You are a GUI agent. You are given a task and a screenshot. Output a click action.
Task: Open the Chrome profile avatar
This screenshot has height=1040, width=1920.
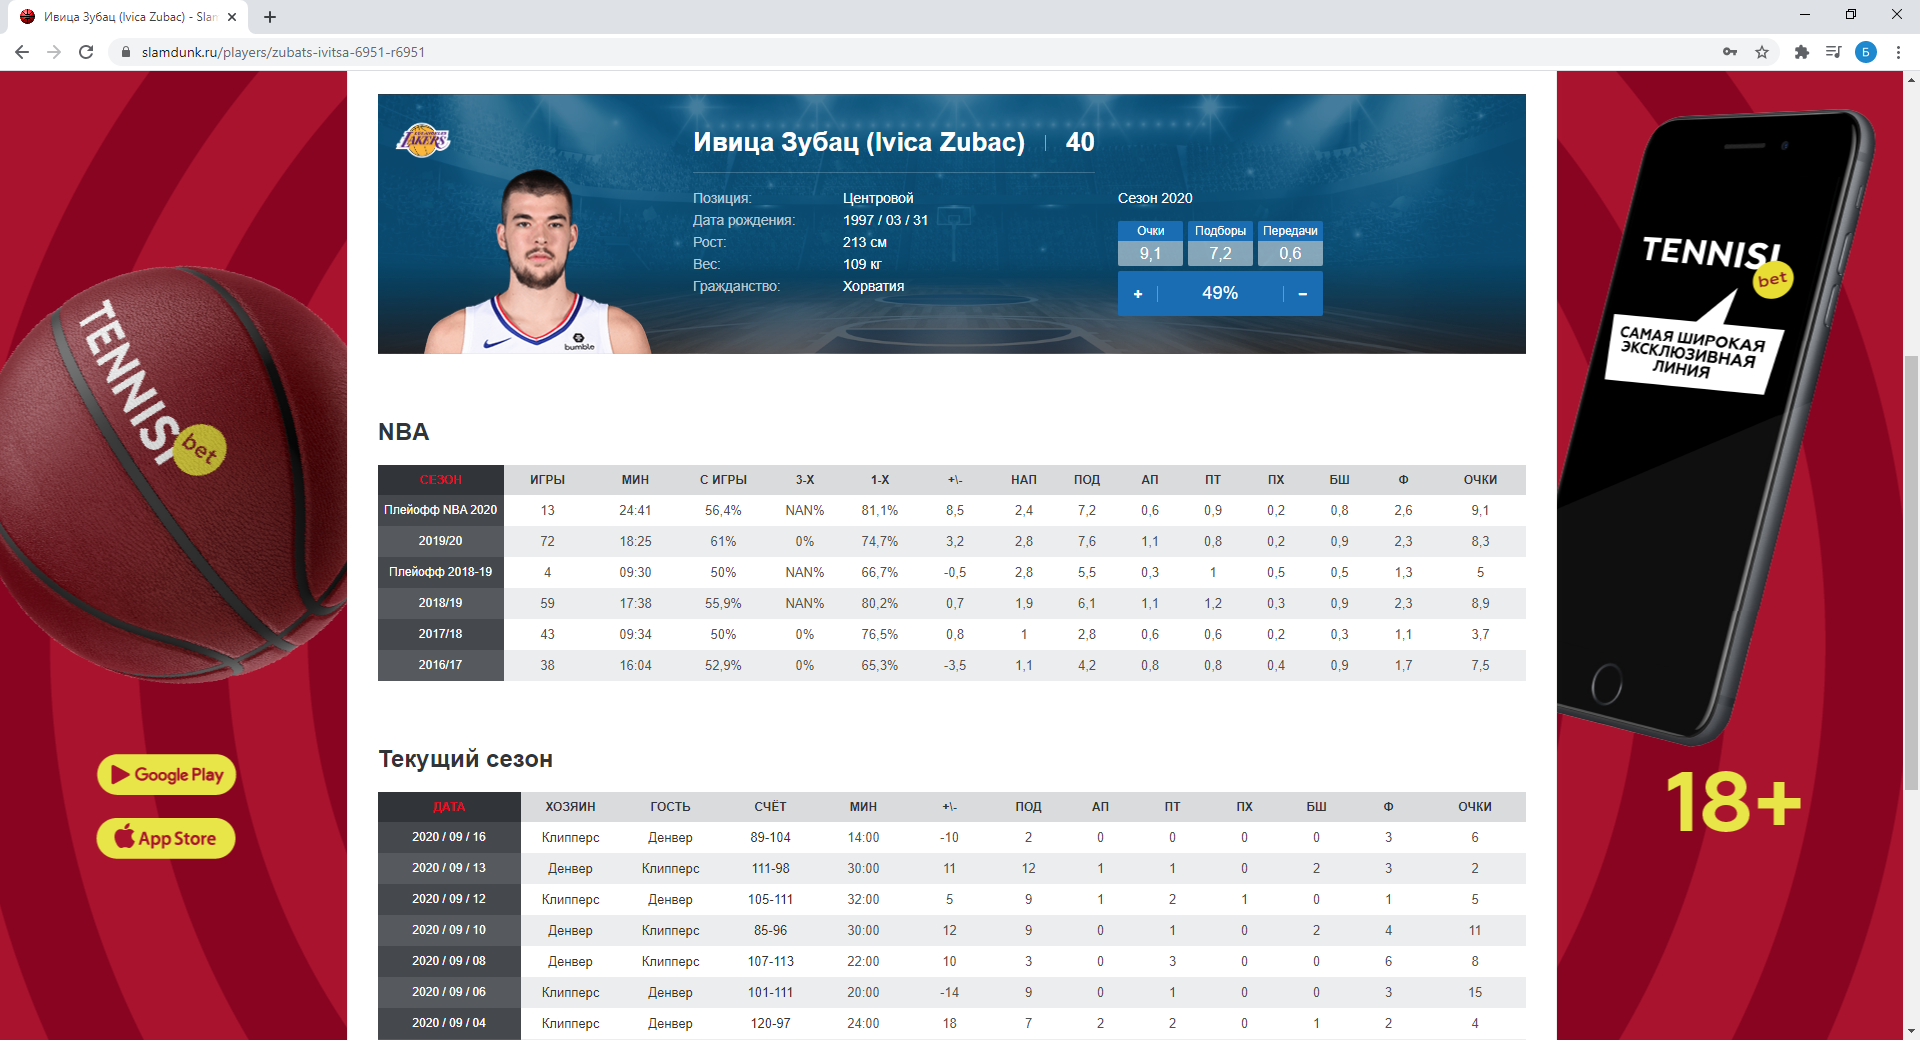(1866, 52)
